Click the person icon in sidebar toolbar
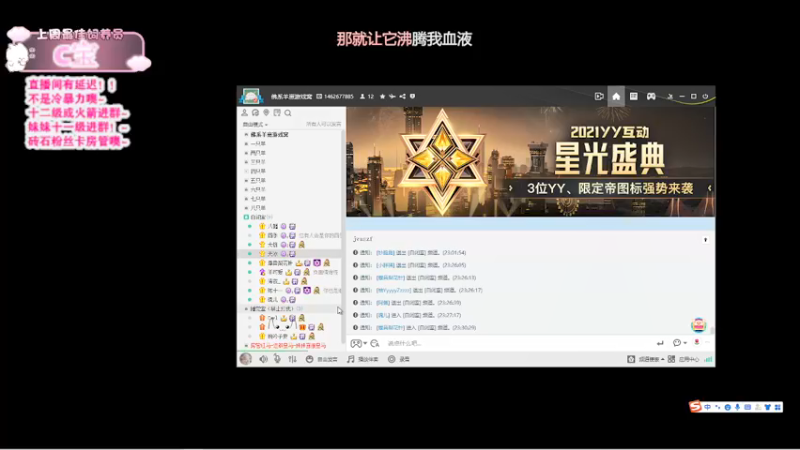Image resolution: width=800 pixels, height=450 pixels. 244,113
